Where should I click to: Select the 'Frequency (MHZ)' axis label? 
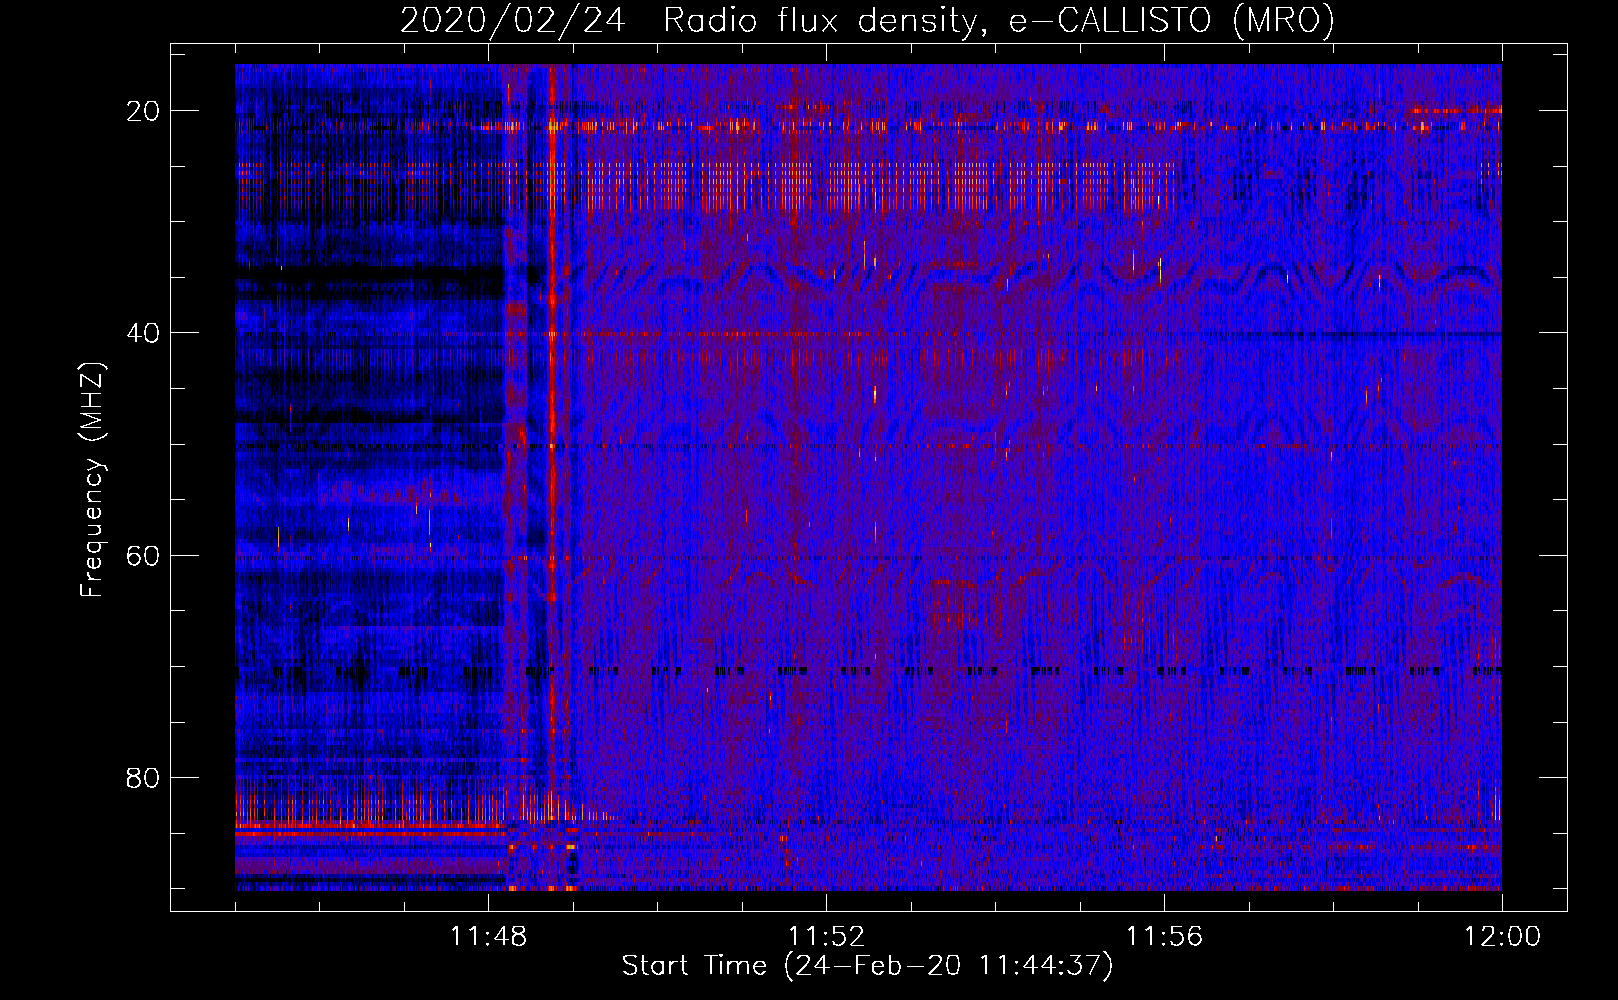92,480
